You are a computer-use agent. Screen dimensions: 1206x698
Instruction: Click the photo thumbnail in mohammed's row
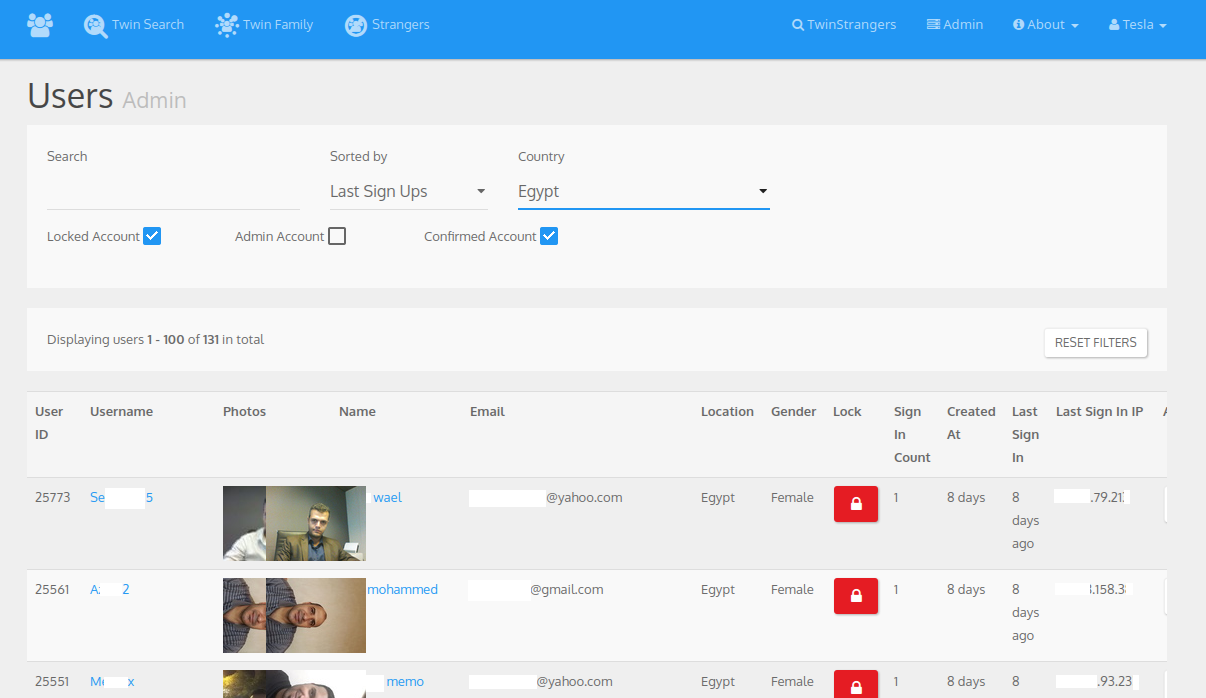[x=294, y=615]
